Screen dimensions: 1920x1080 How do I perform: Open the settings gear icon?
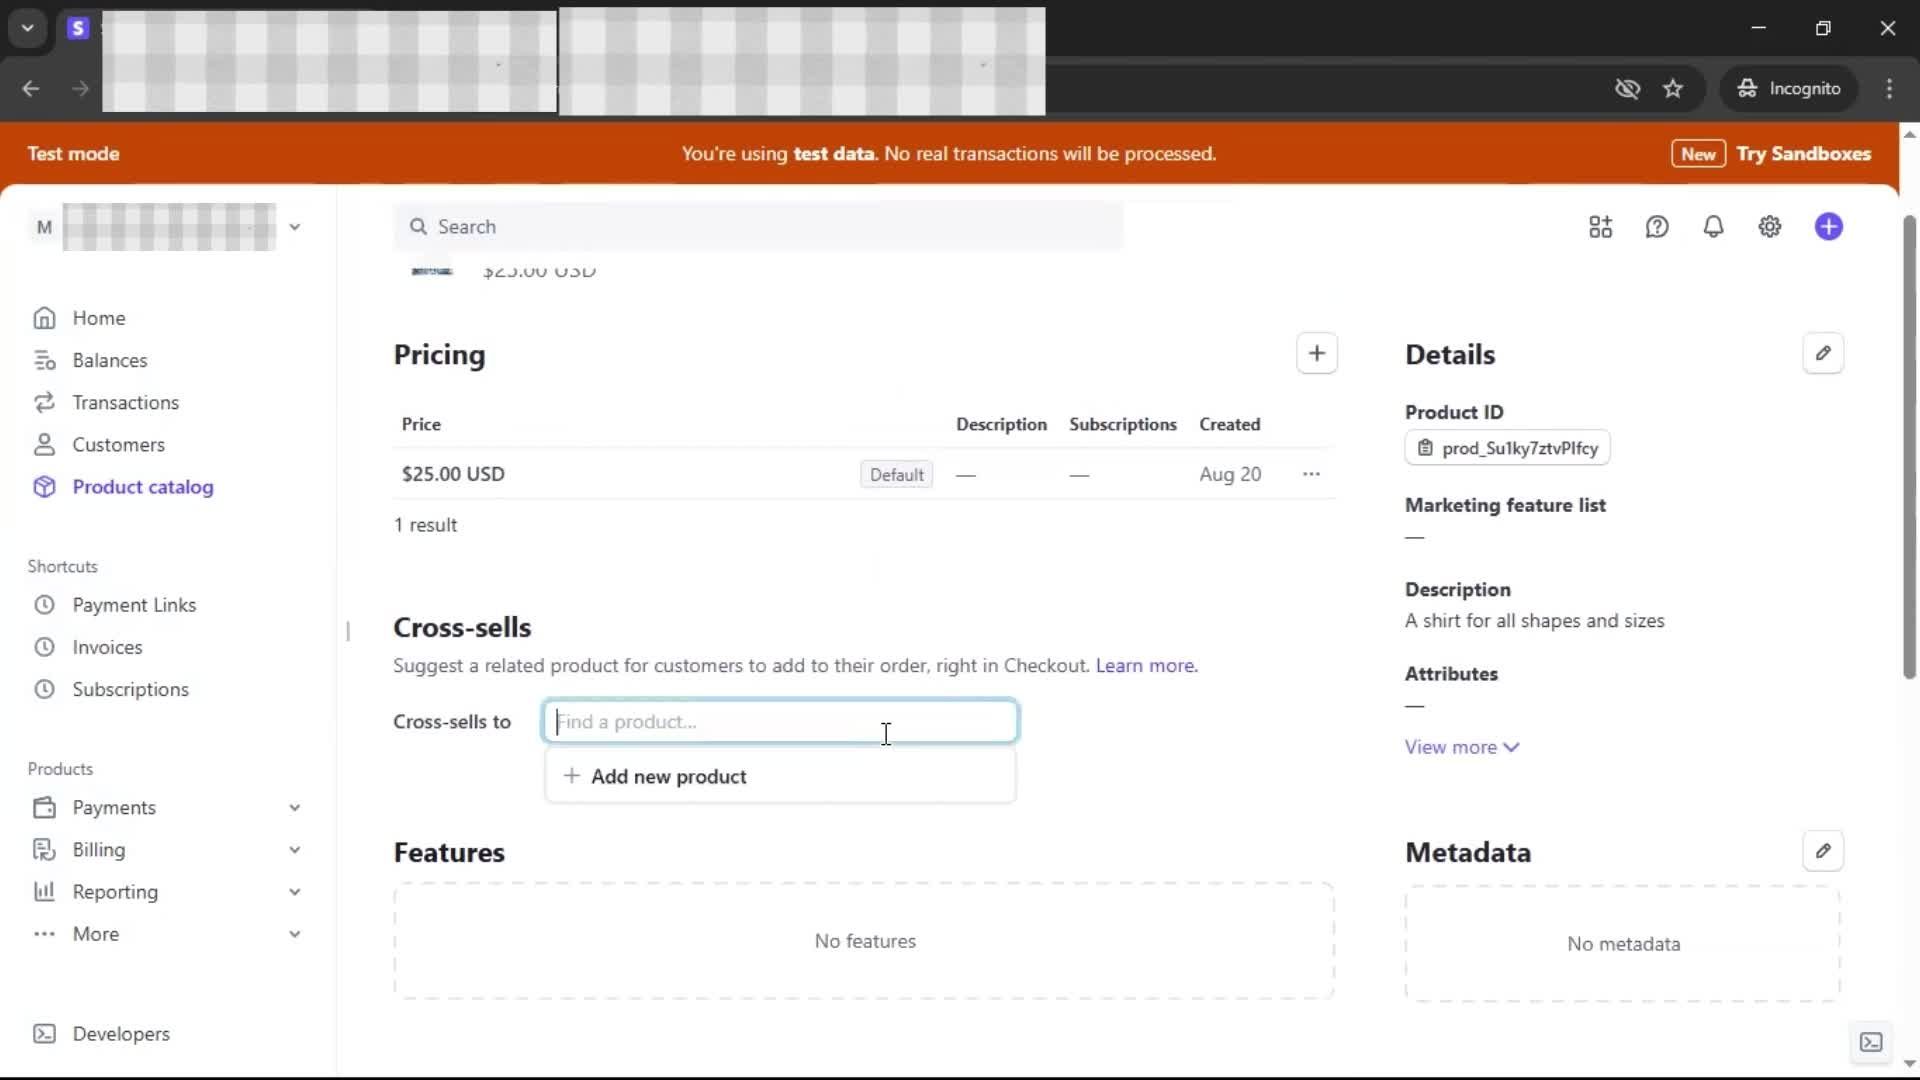pyautogui.click(x=1769, y=227)
